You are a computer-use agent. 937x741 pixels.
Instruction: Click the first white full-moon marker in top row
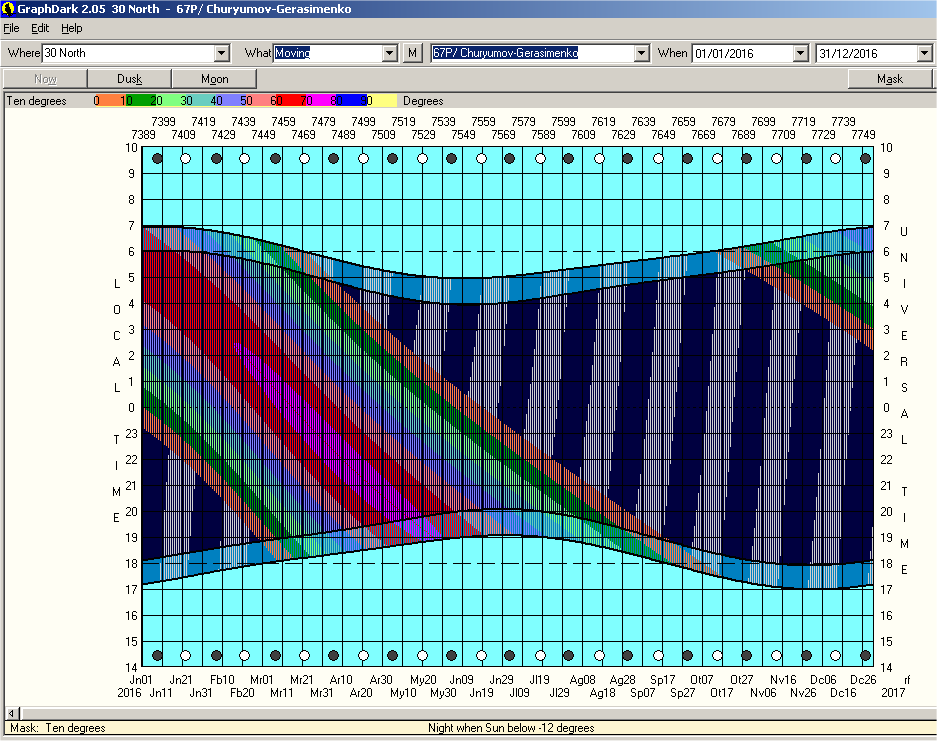(x=186, y=158)
